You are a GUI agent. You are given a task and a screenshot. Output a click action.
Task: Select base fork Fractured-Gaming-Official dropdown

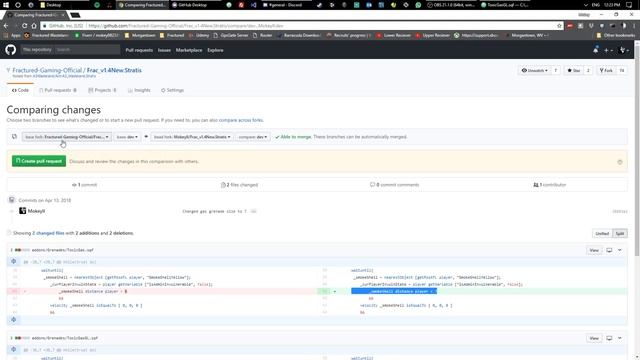(x=66, y=137)
